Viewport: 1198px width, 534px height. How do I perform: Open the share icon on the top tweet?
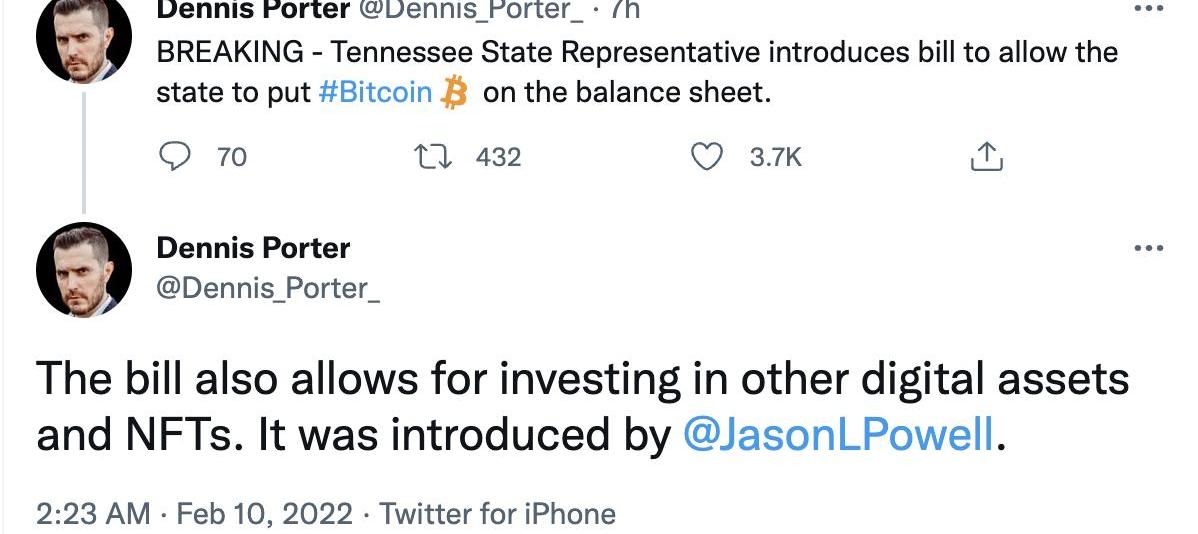(986, 157)
